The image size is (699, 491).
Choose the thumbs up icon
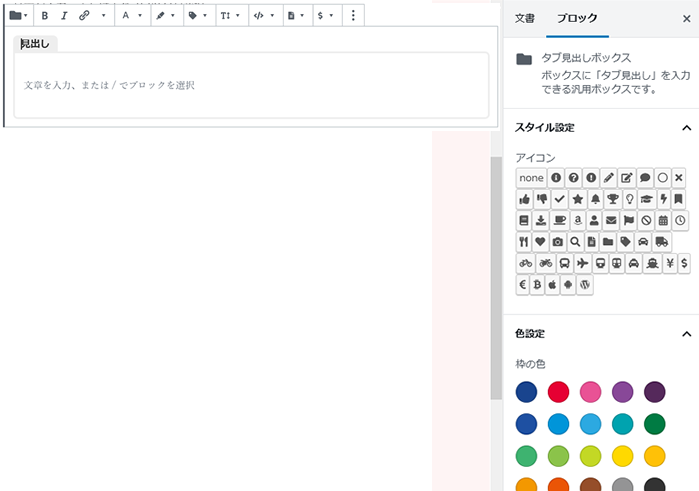pyautogui.click(x=524, y=199)
